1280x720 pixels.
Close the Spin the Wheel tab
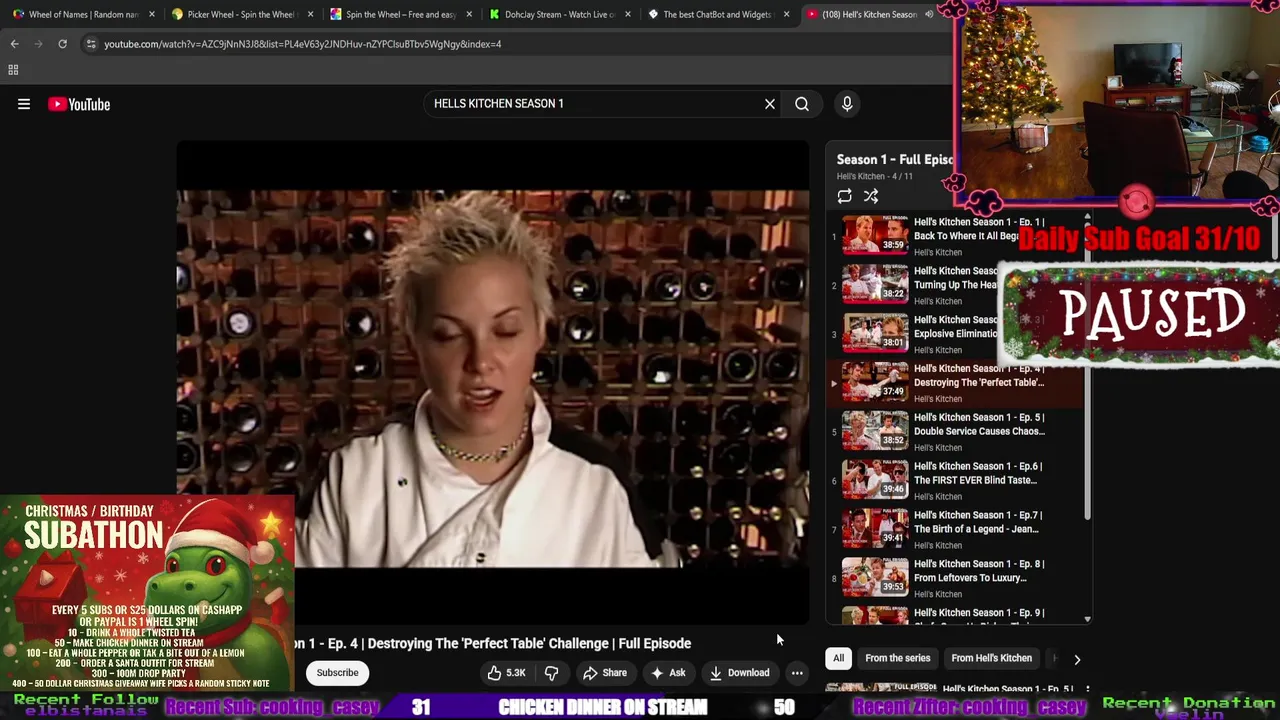coord(469,15)
